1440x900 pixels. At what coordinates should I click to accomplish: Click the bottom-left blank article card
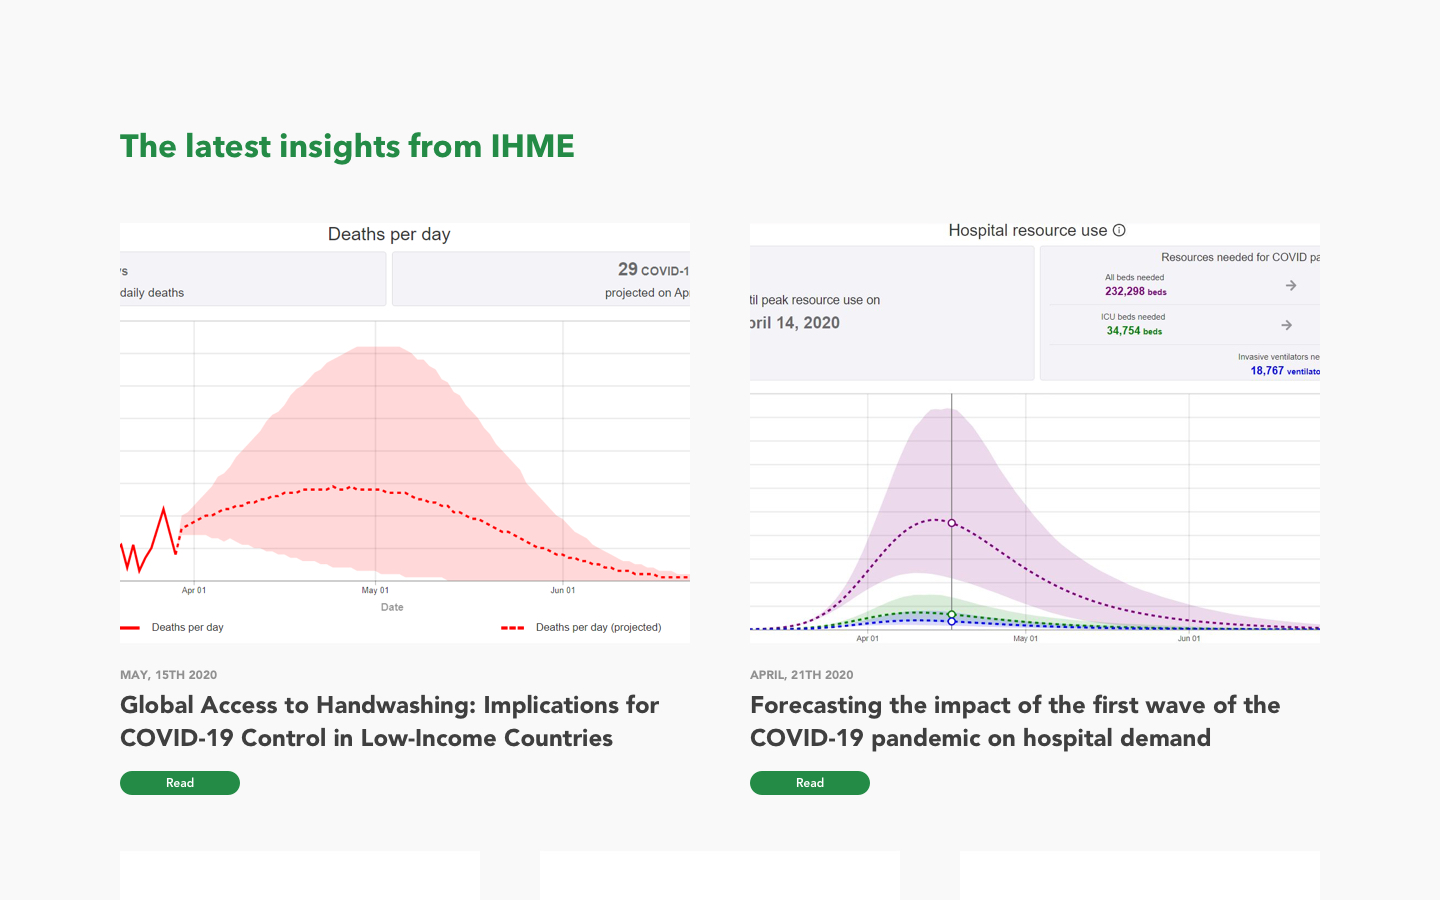pos(299,875)
